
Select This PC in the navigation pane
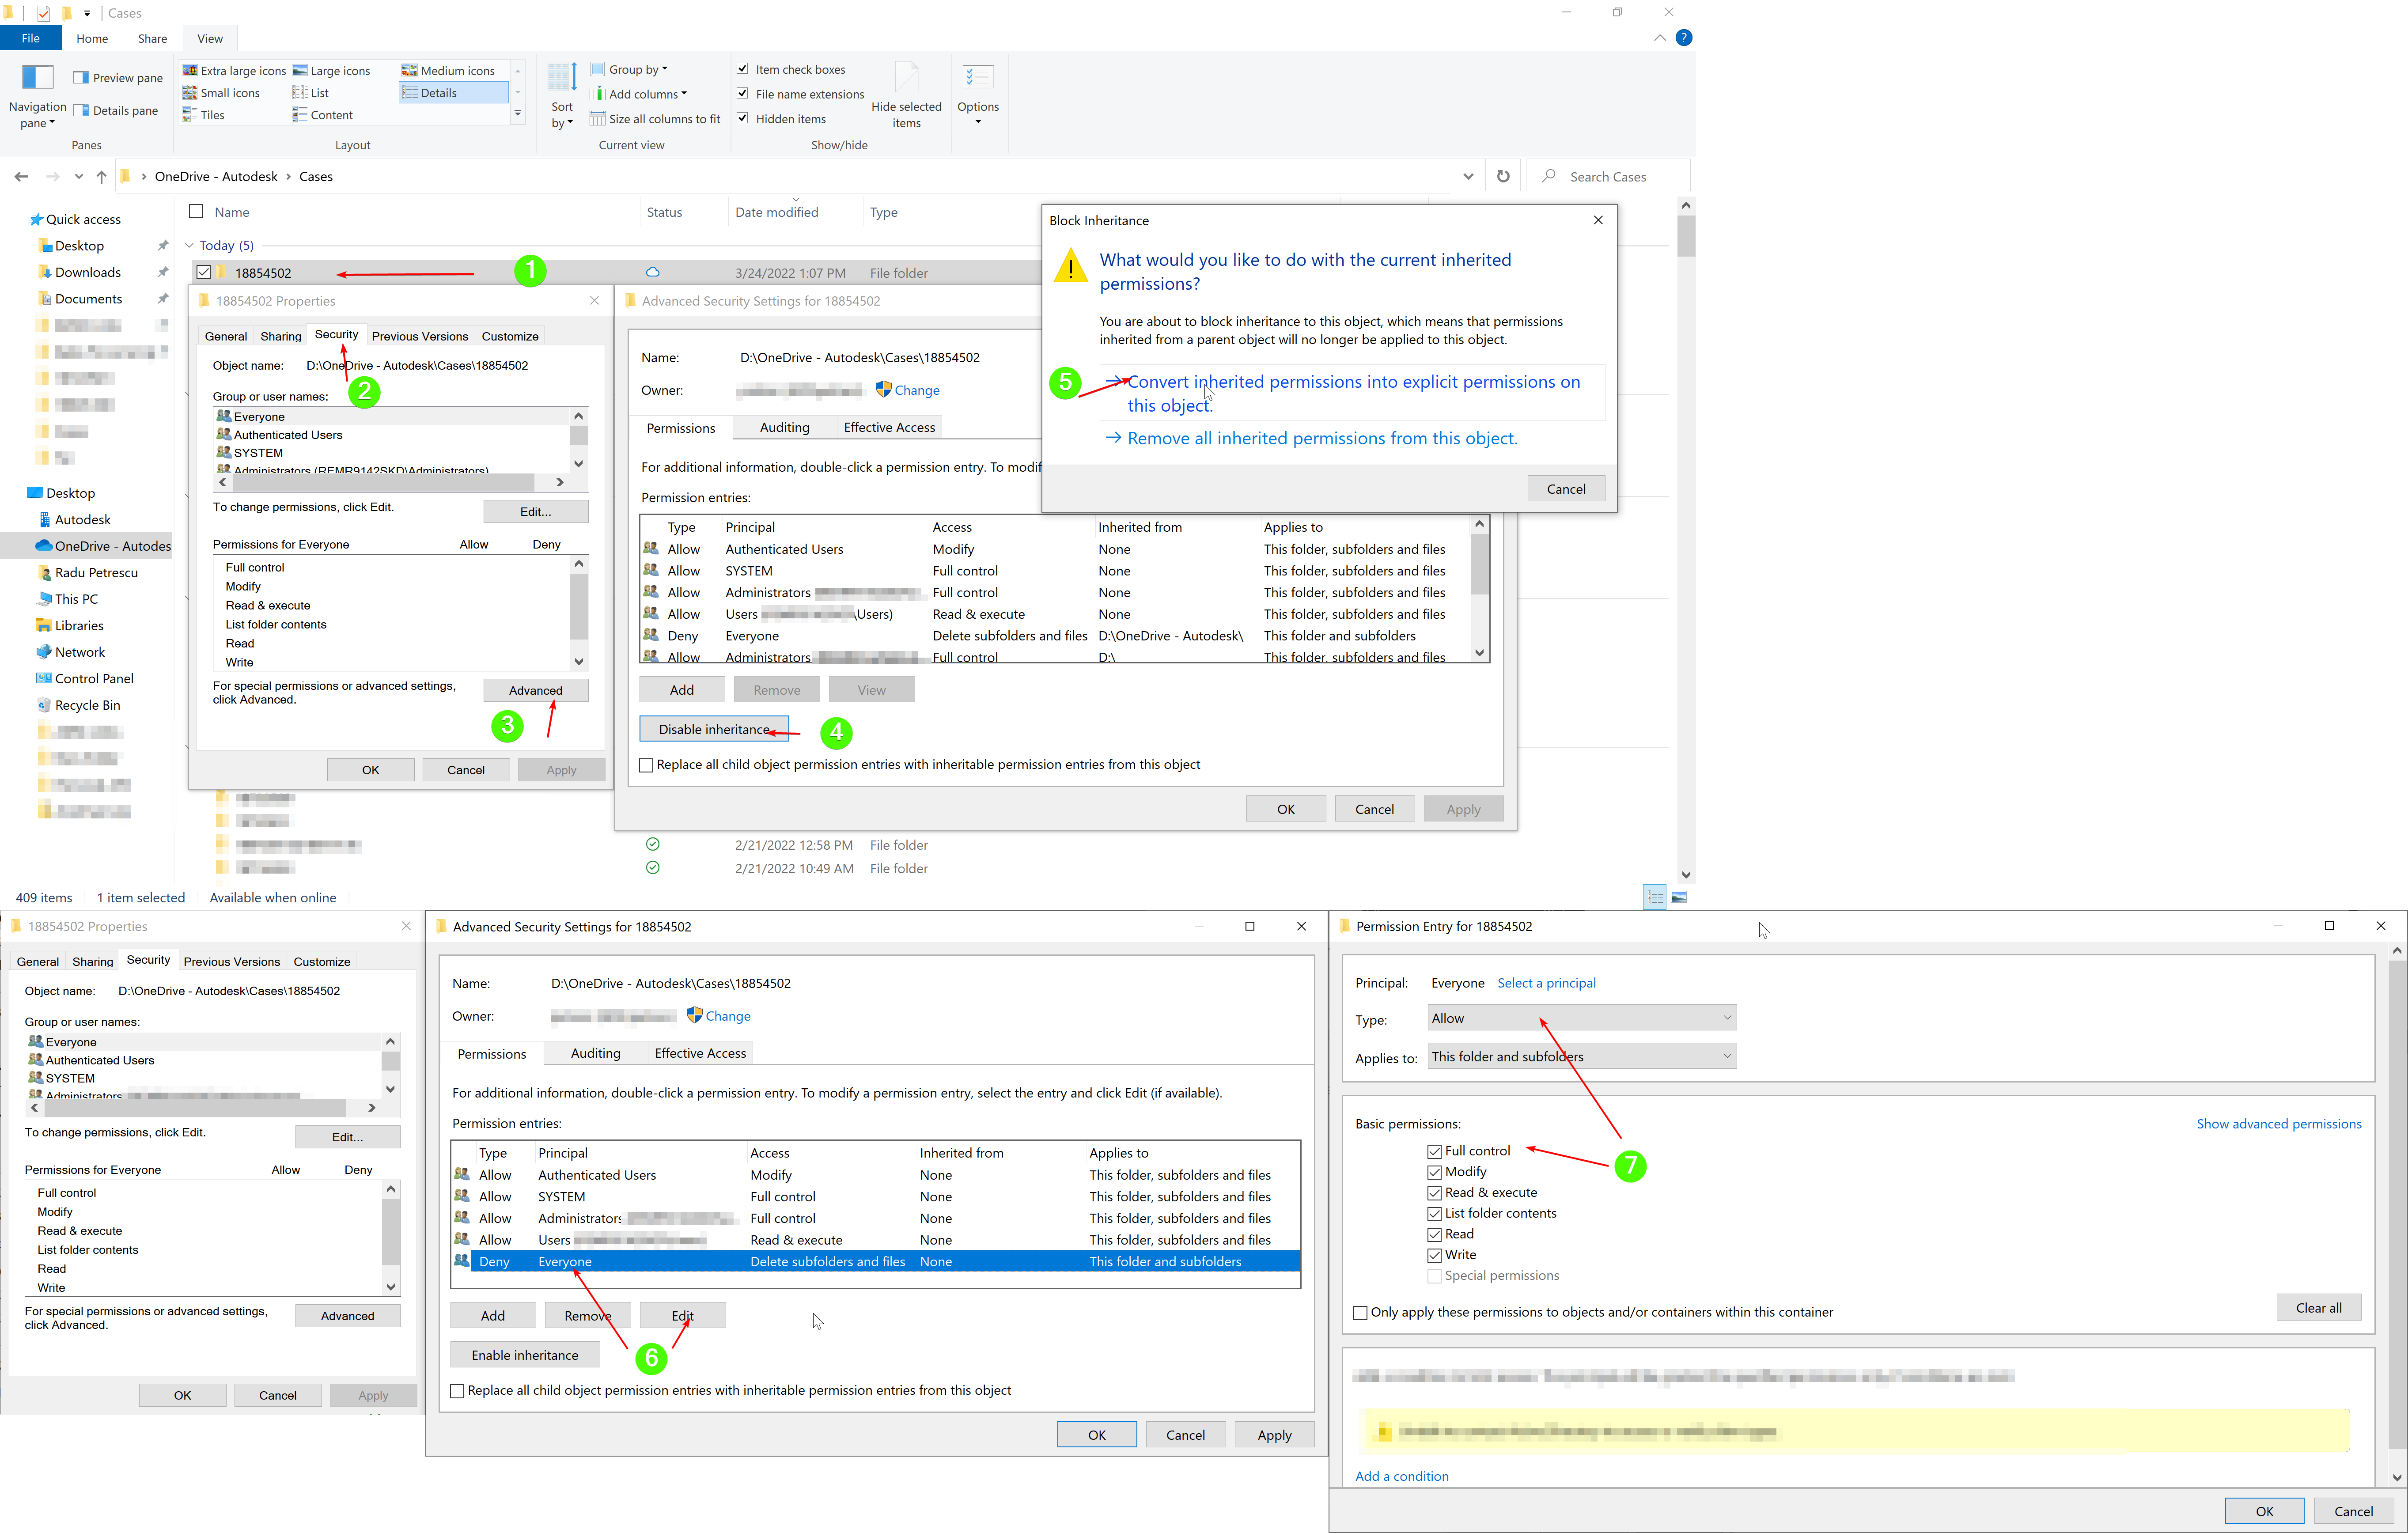pyautogui.click(x=76, y=599)
